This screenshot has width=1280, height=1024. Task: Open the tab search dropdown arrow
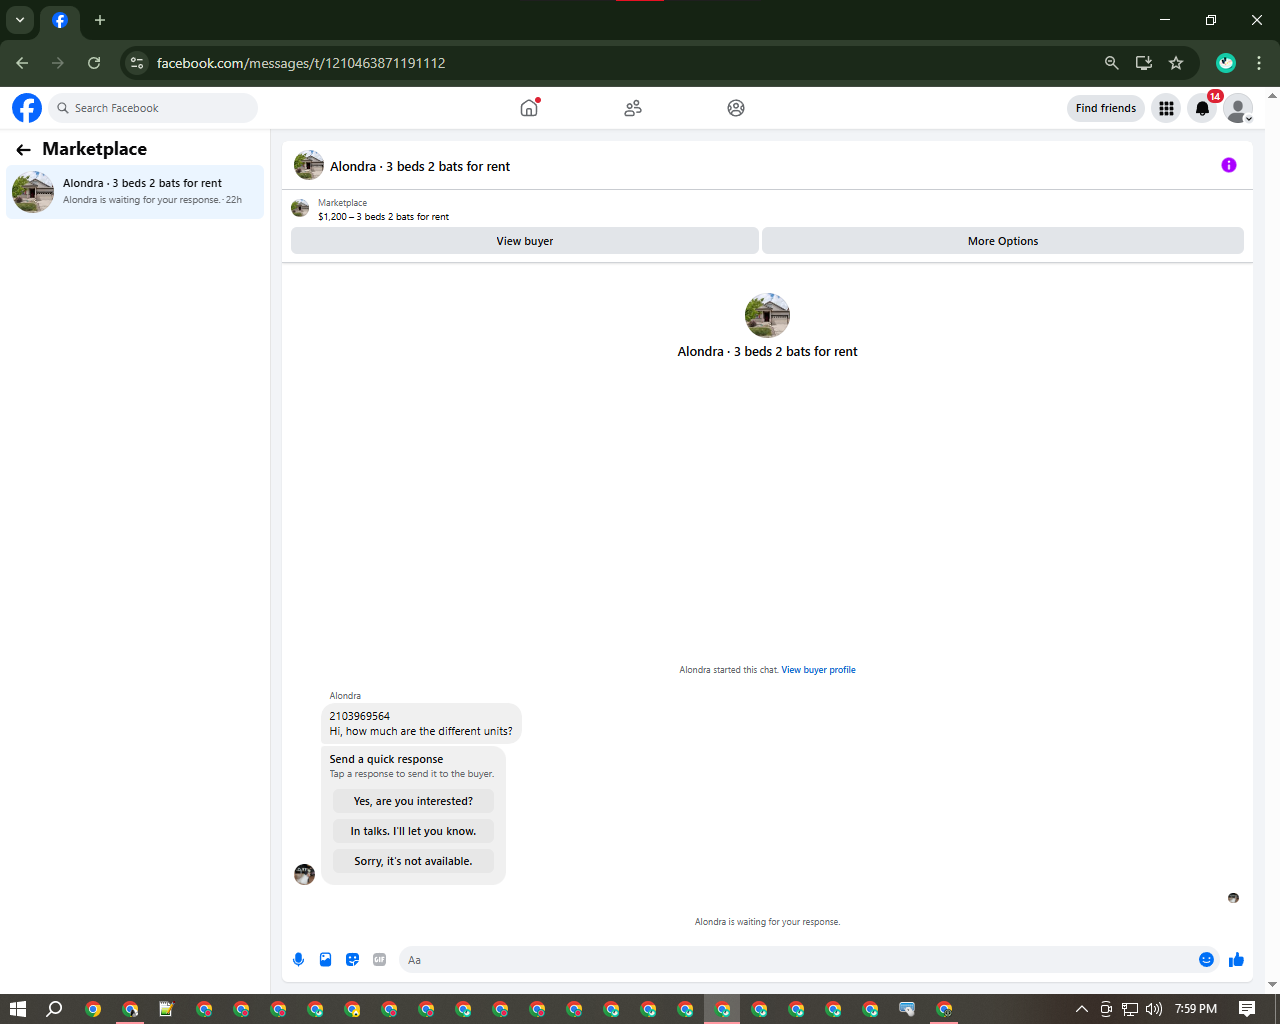20,20
